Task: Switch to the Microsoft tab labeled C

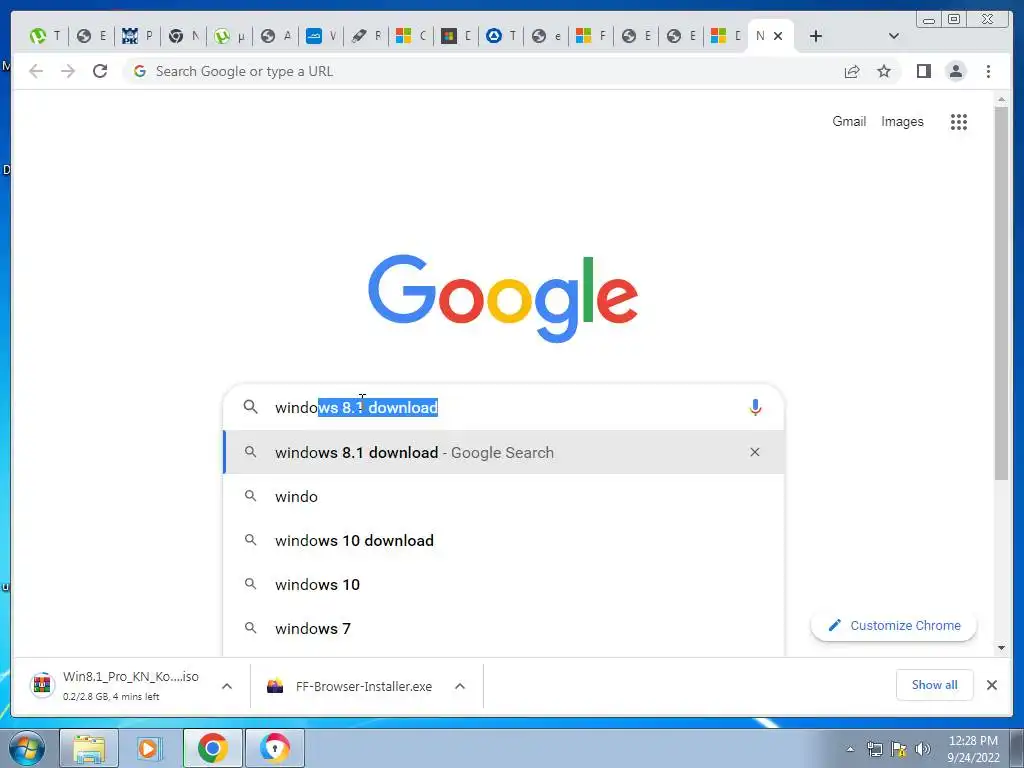Action: 411,36
